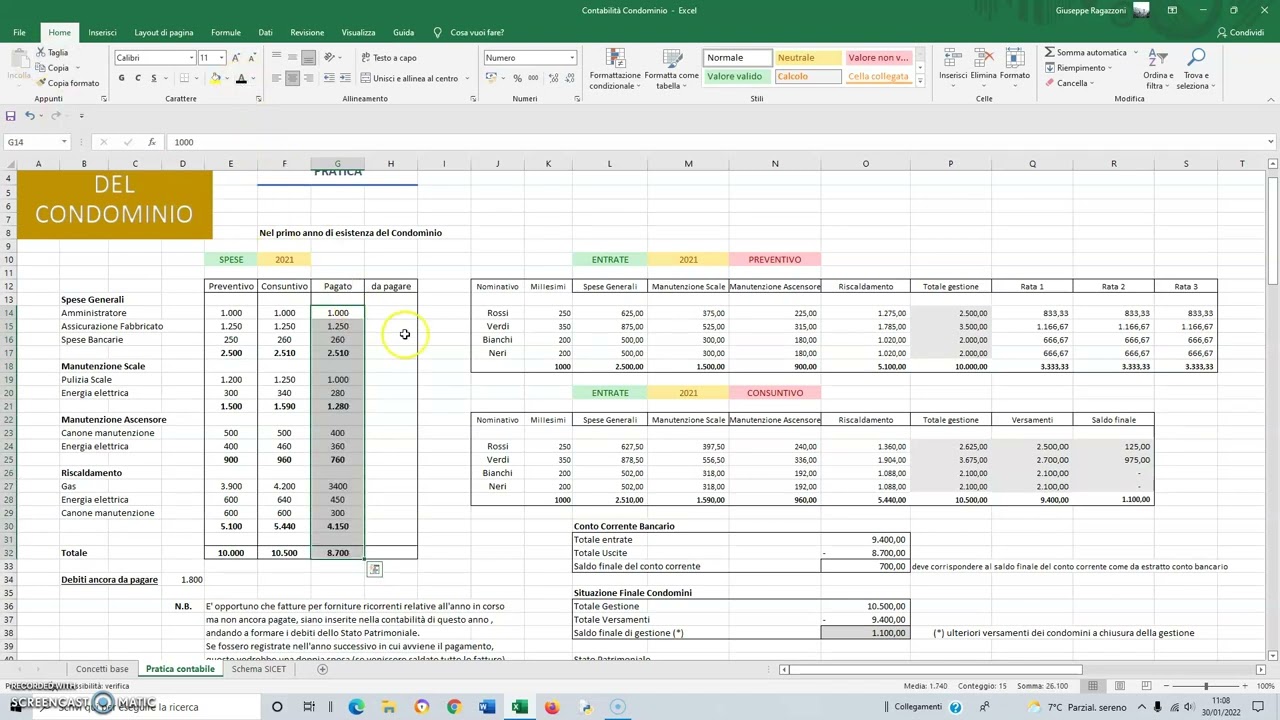
Task: Toggle bold (G) formatting
Action: tap(122, 78)
